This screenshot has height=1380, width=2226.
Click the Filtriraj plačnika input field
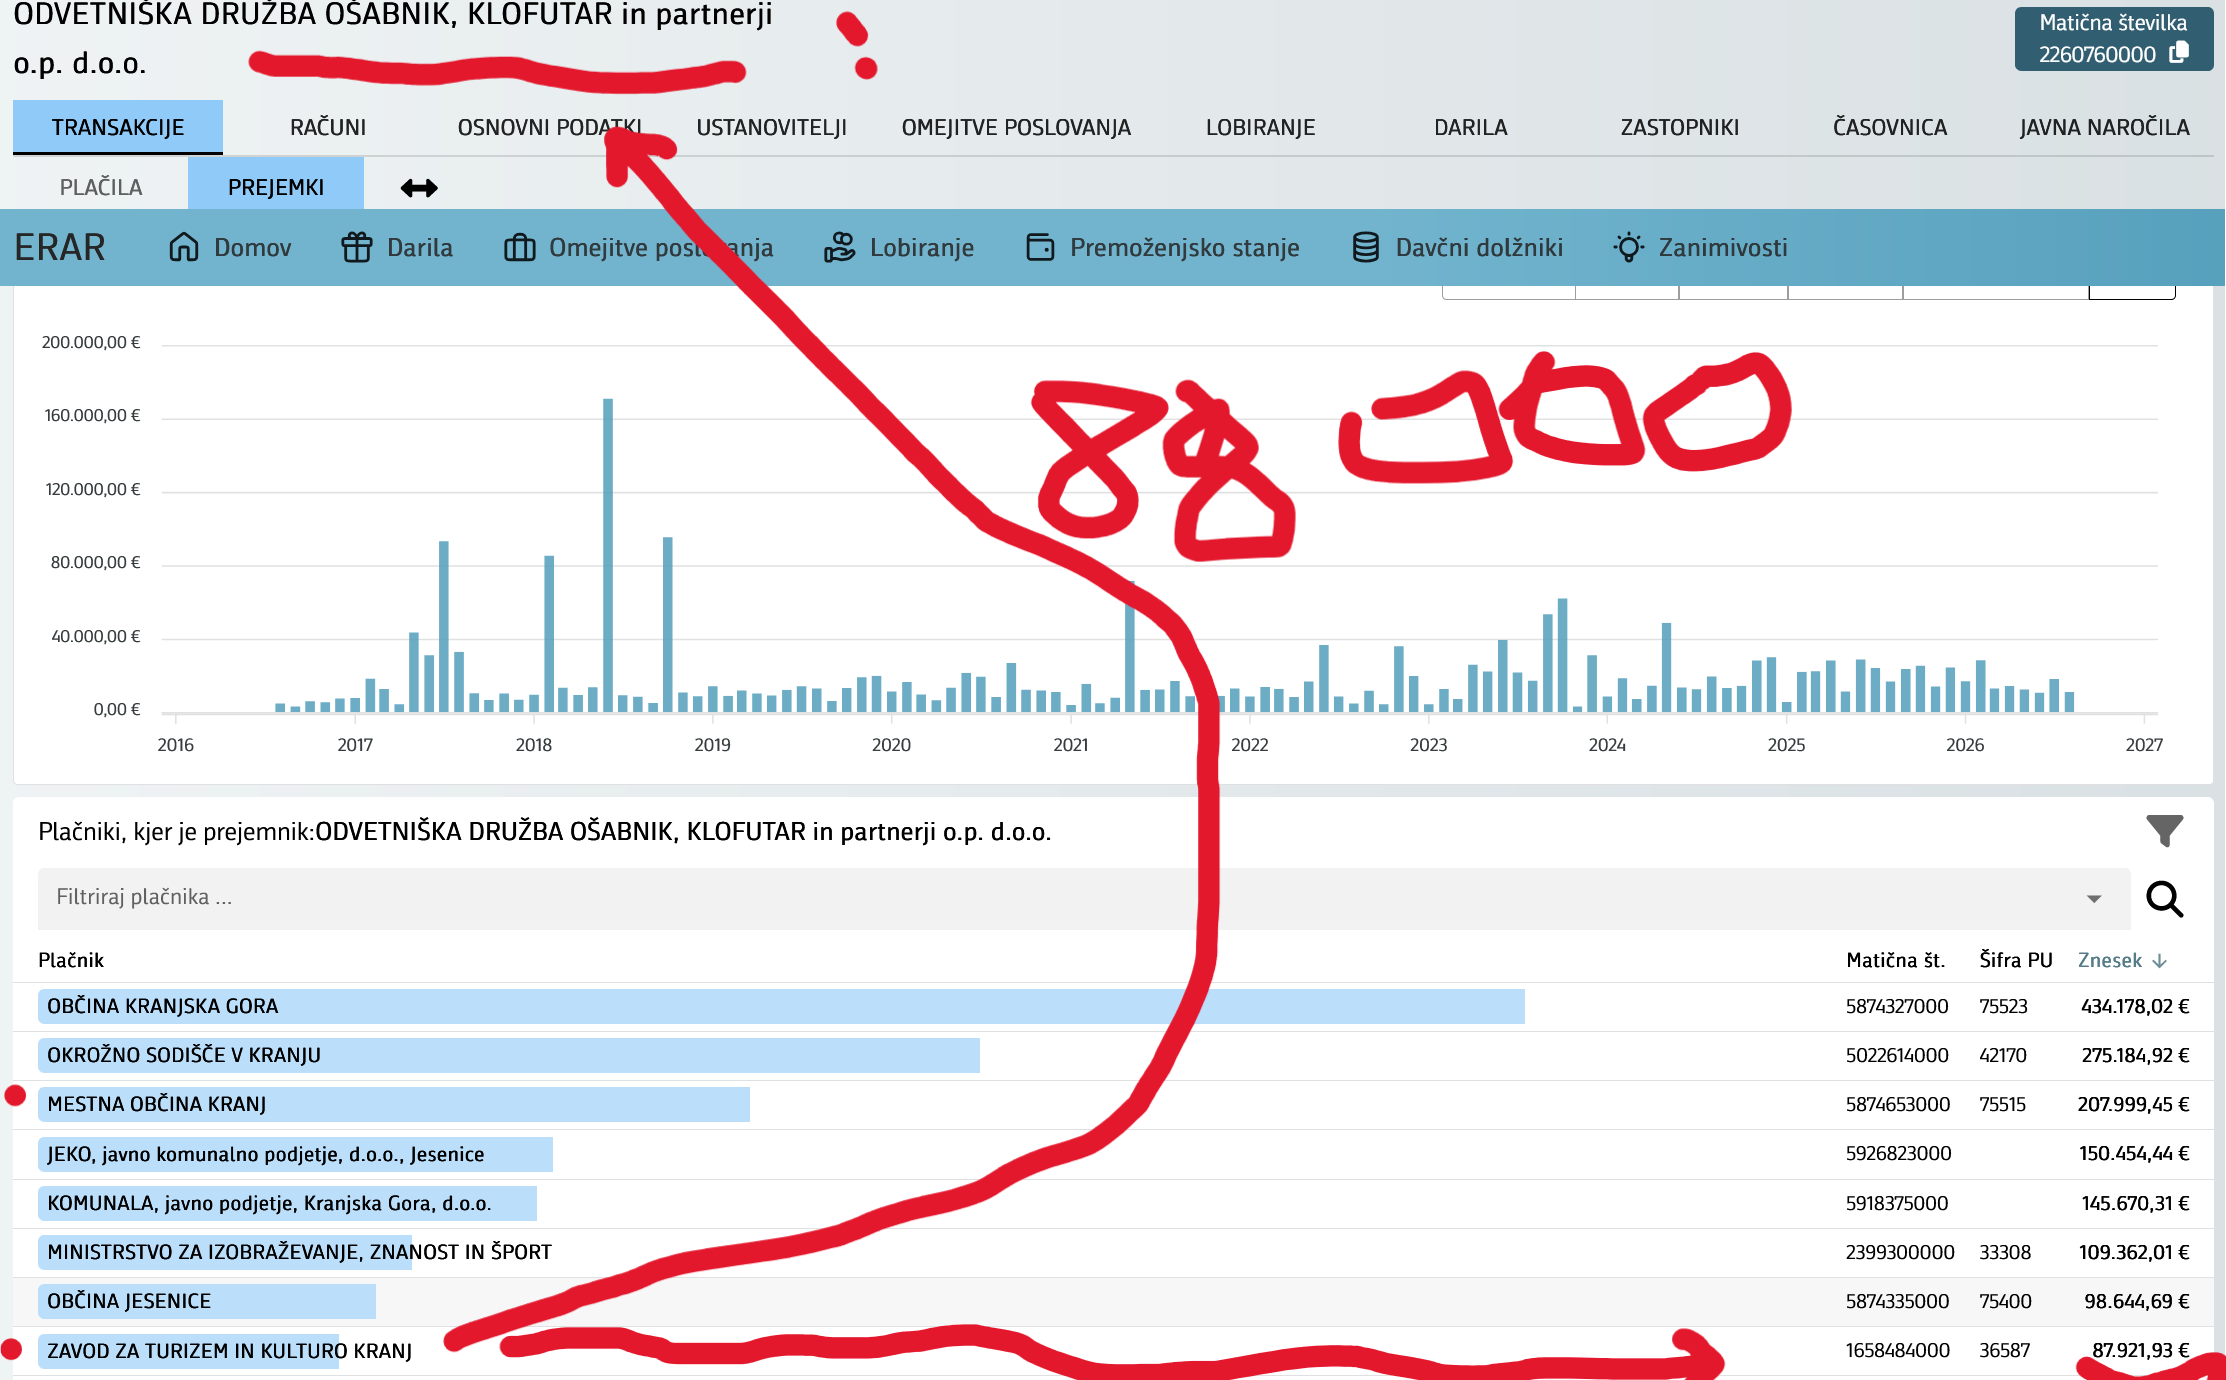[1084, 899]
